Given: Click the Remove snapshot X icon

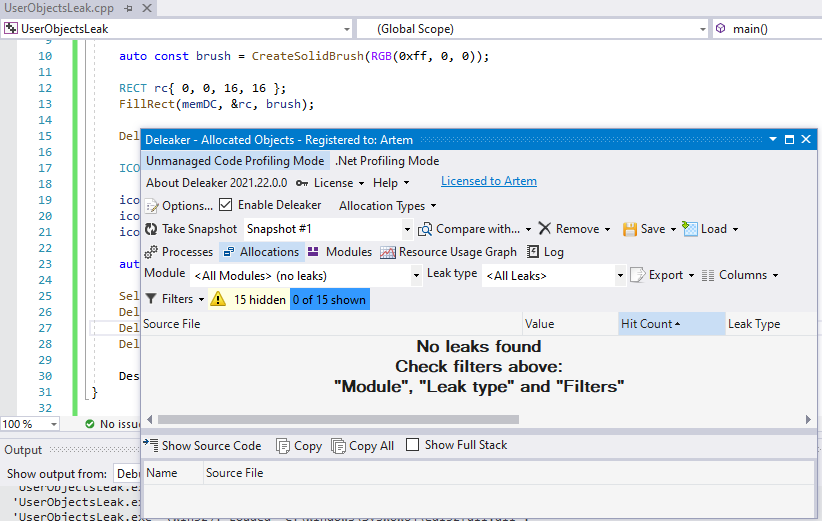Looking at the screenshot, I should tap(545, 229).
